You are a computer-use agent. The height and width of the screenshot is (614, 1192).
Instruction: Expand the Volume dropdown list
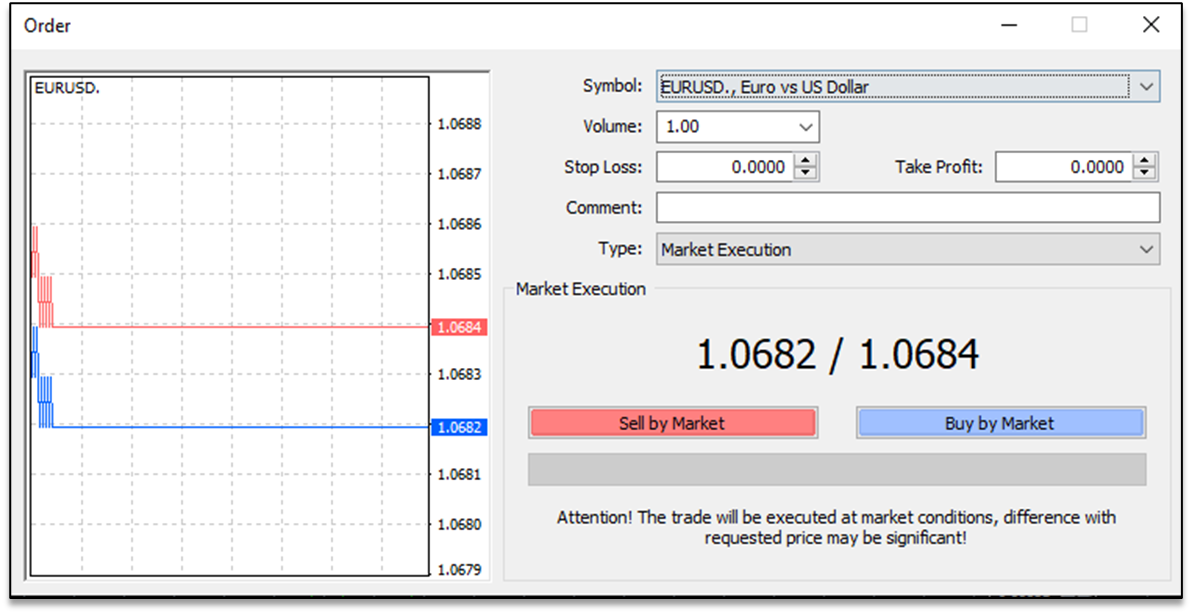[x=806, y=127]
